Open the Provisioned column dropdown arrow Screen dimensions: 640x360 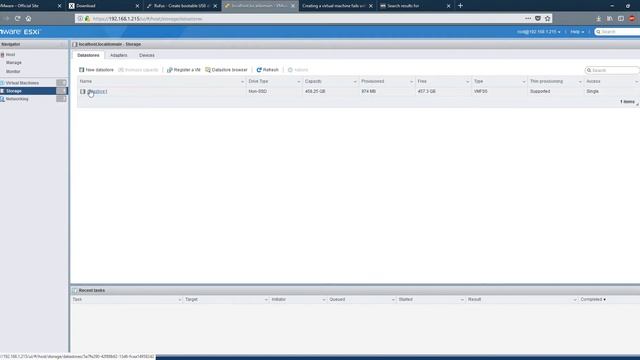[x=411, y=82]
